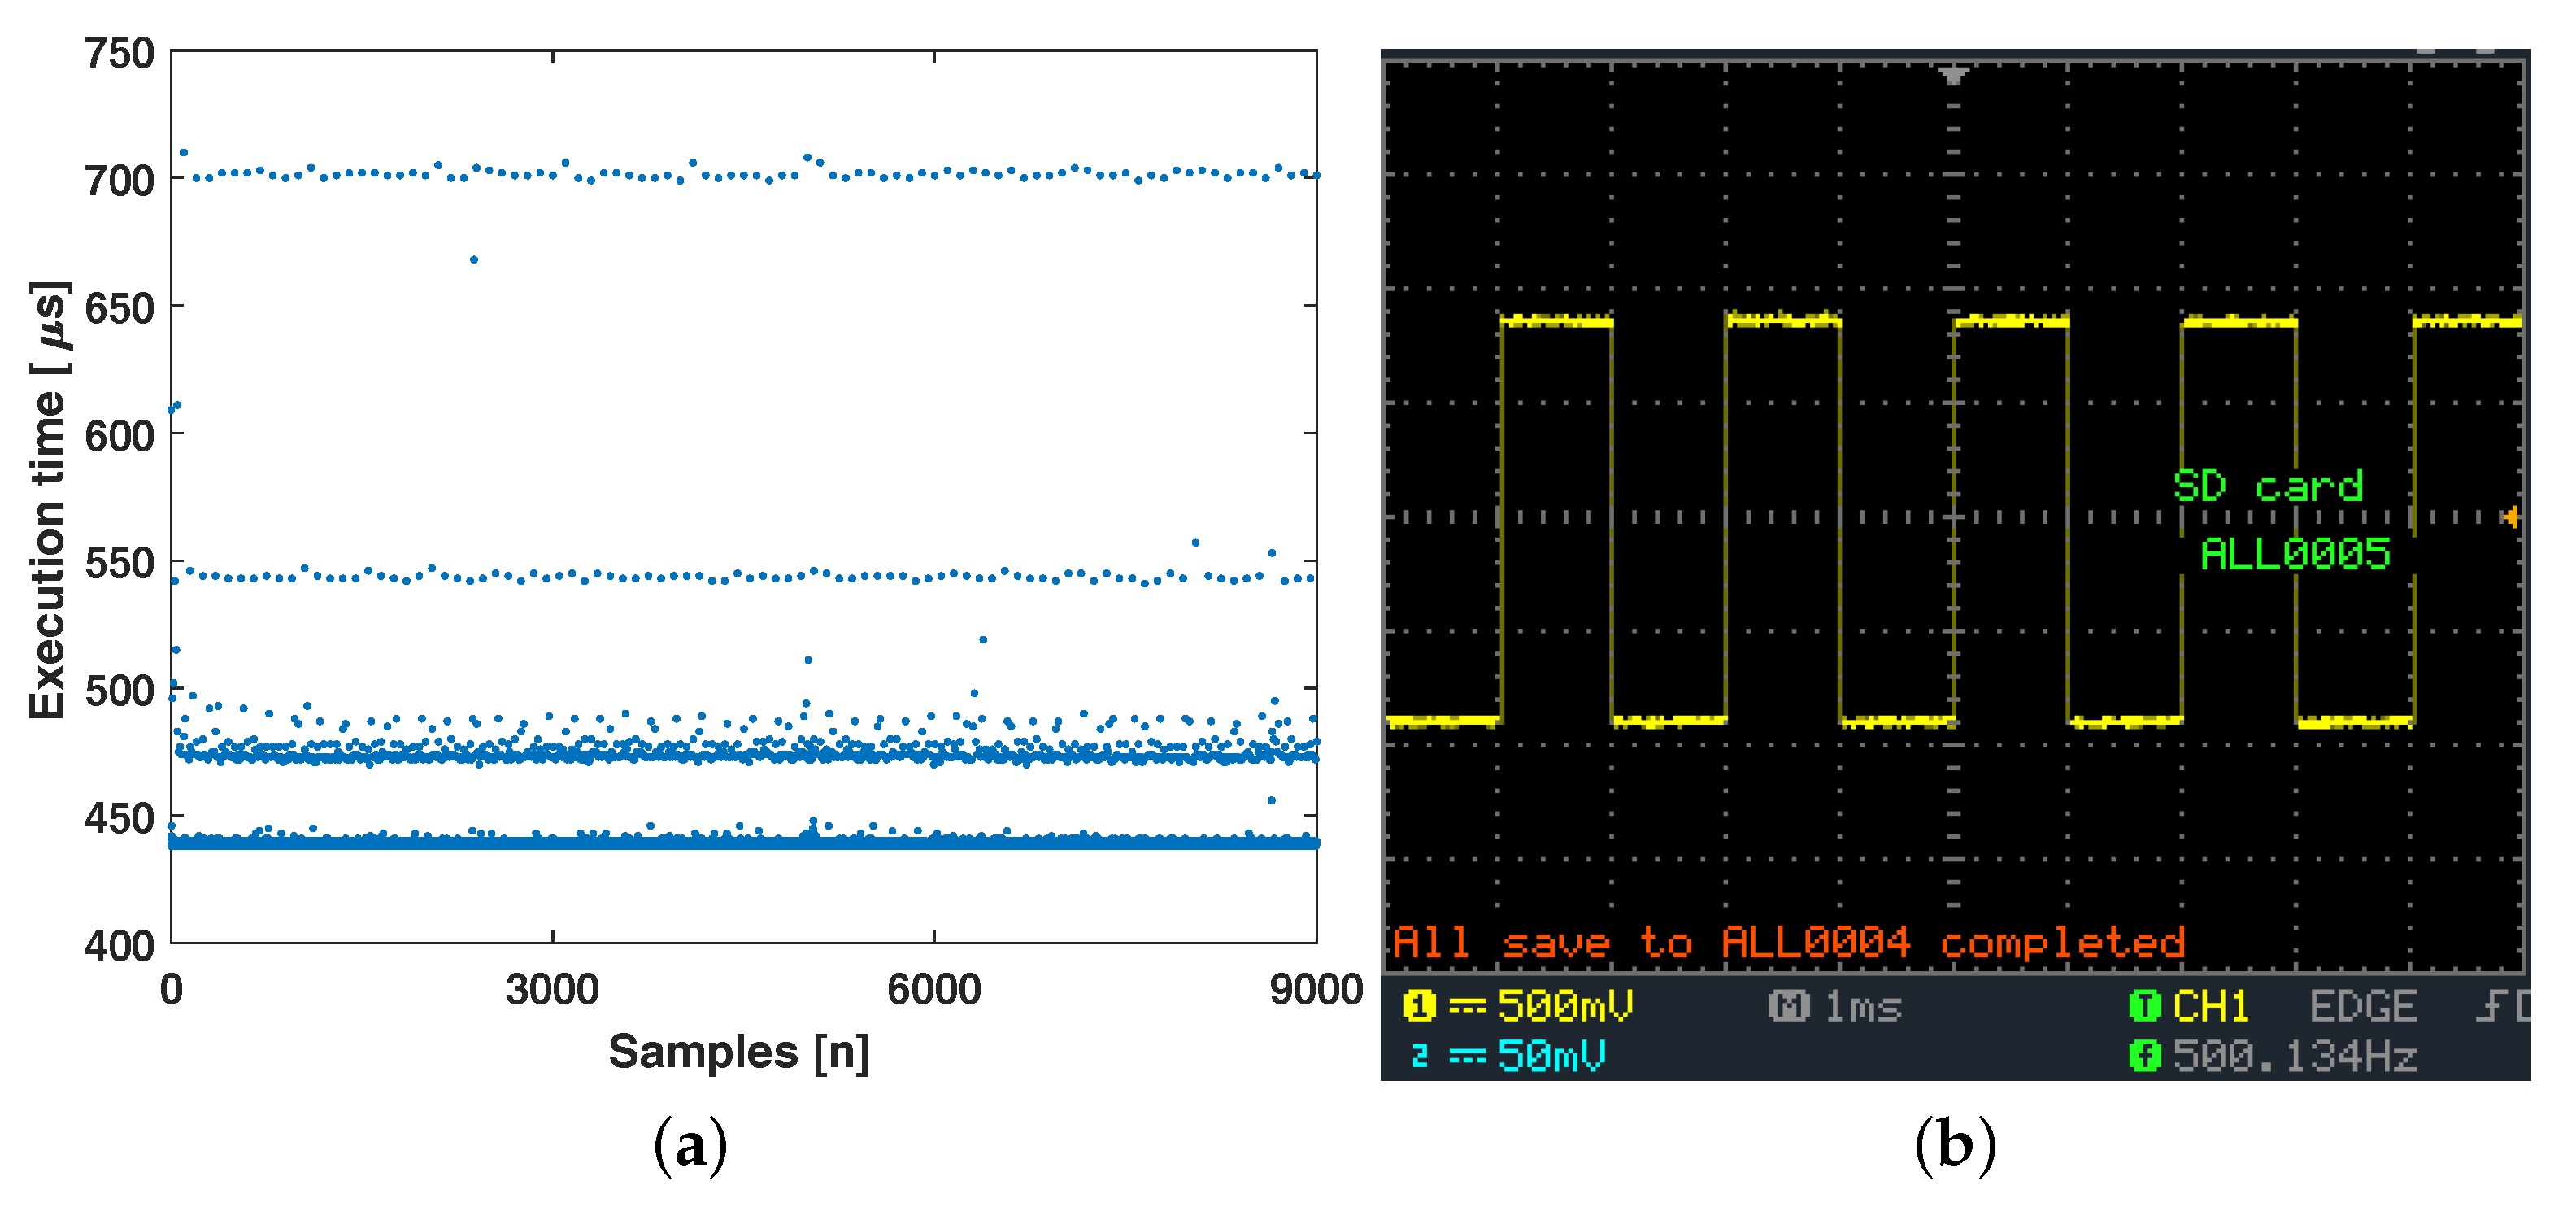Select the 500mV channel 1 scale
Viewport: 2576px width, 1207px height.
coord(1565,1005)
